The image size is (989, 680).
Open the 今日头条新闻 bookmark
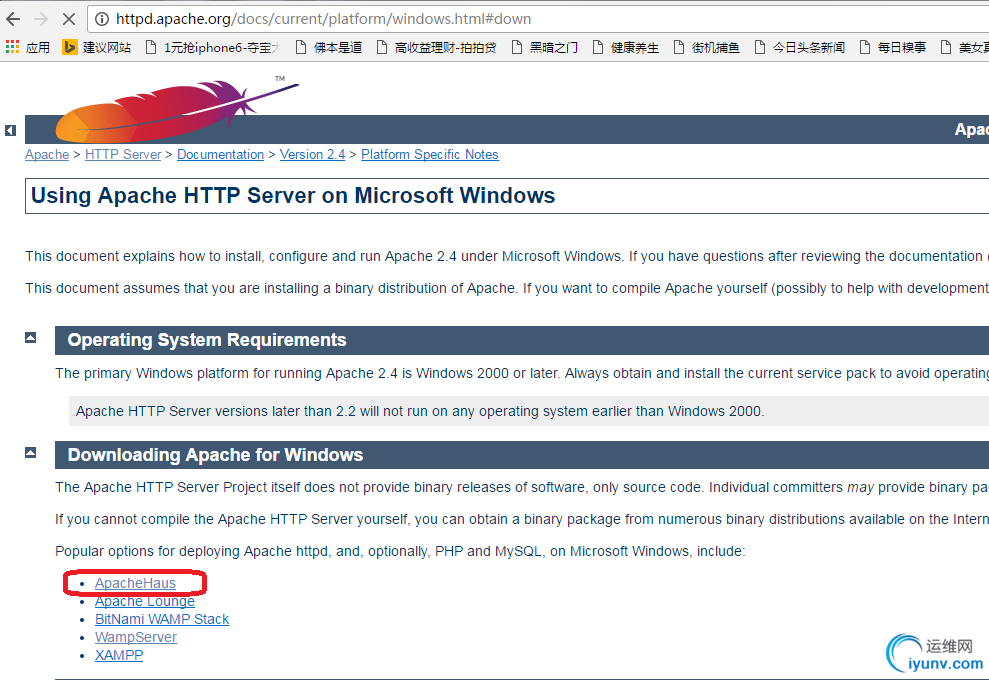point(800,47)
